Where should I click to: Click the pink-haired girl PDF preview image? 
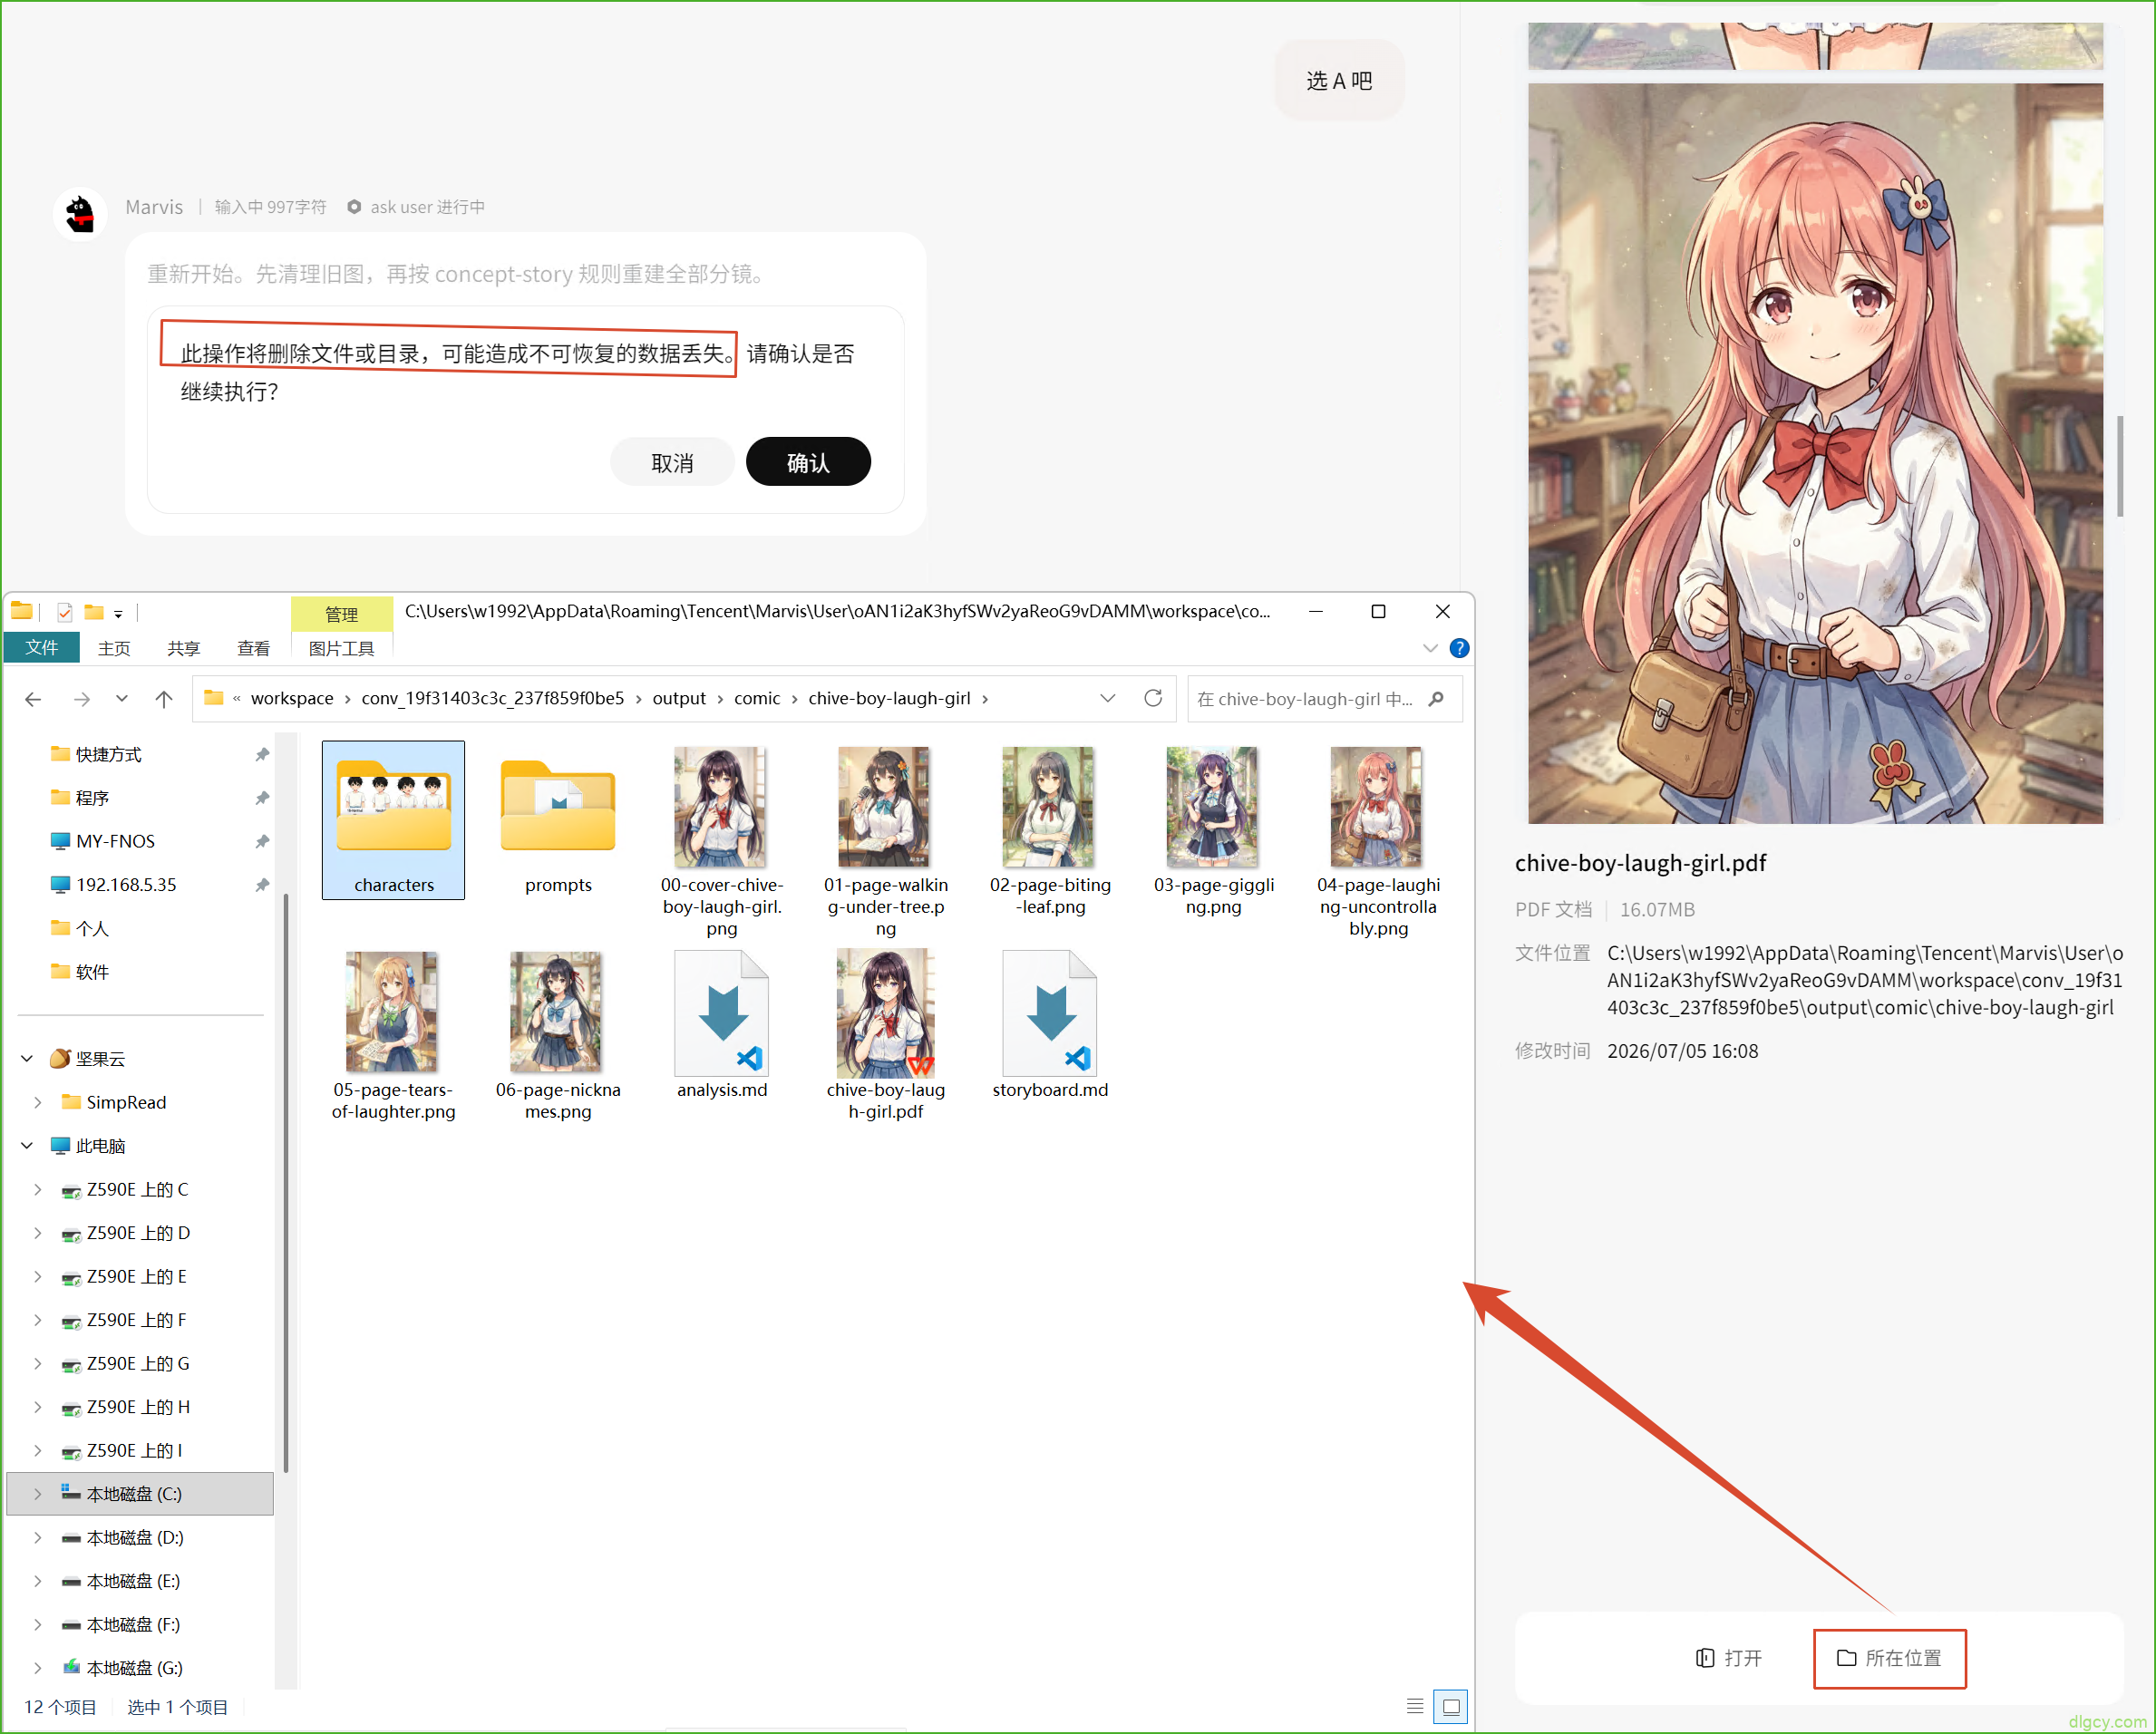(1815, 453)
